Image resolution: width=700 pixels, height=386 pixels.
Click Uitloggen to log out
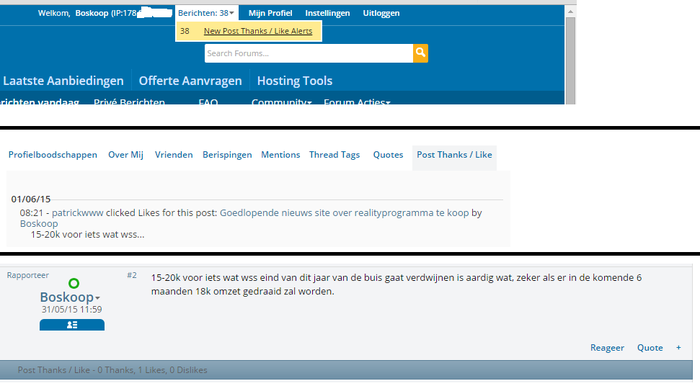tap(381, 13)
